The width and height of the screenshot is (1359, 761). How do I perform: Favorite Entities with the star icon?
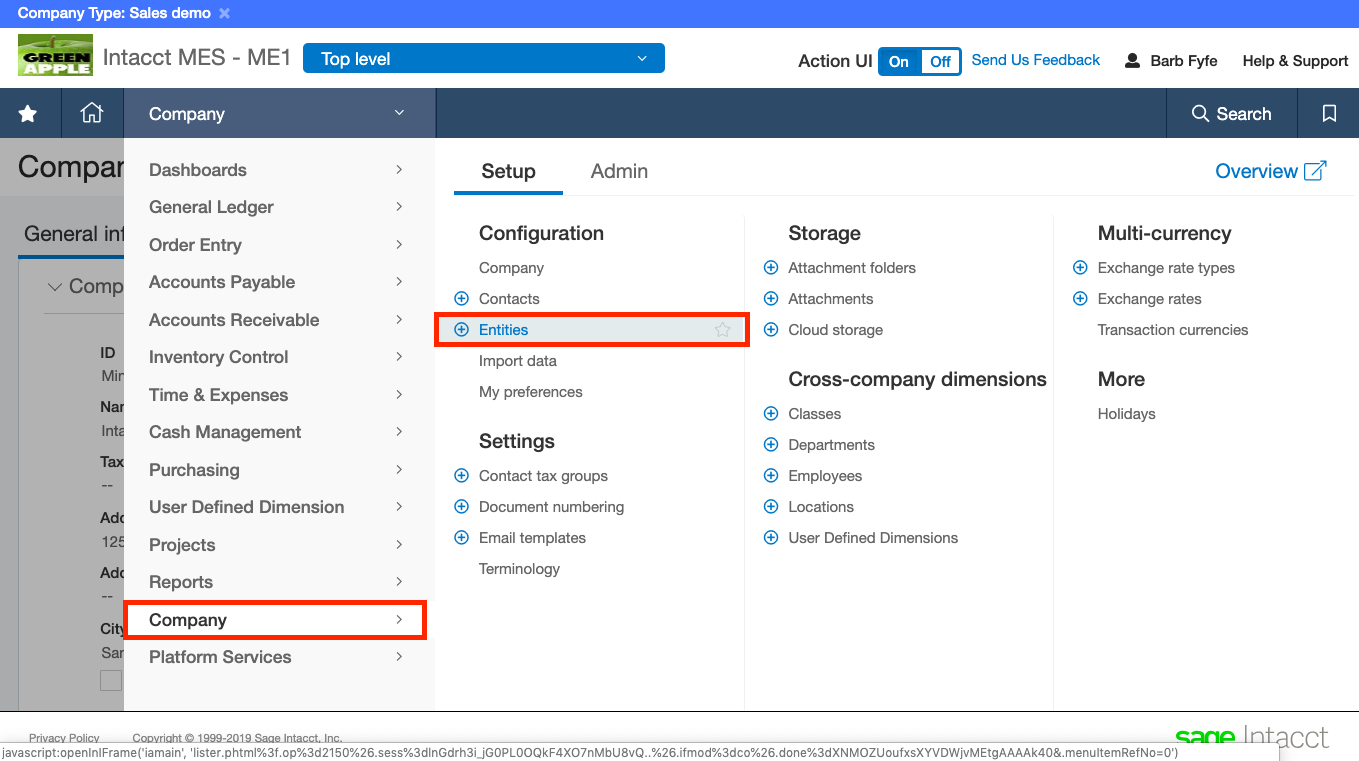(723, 330)
